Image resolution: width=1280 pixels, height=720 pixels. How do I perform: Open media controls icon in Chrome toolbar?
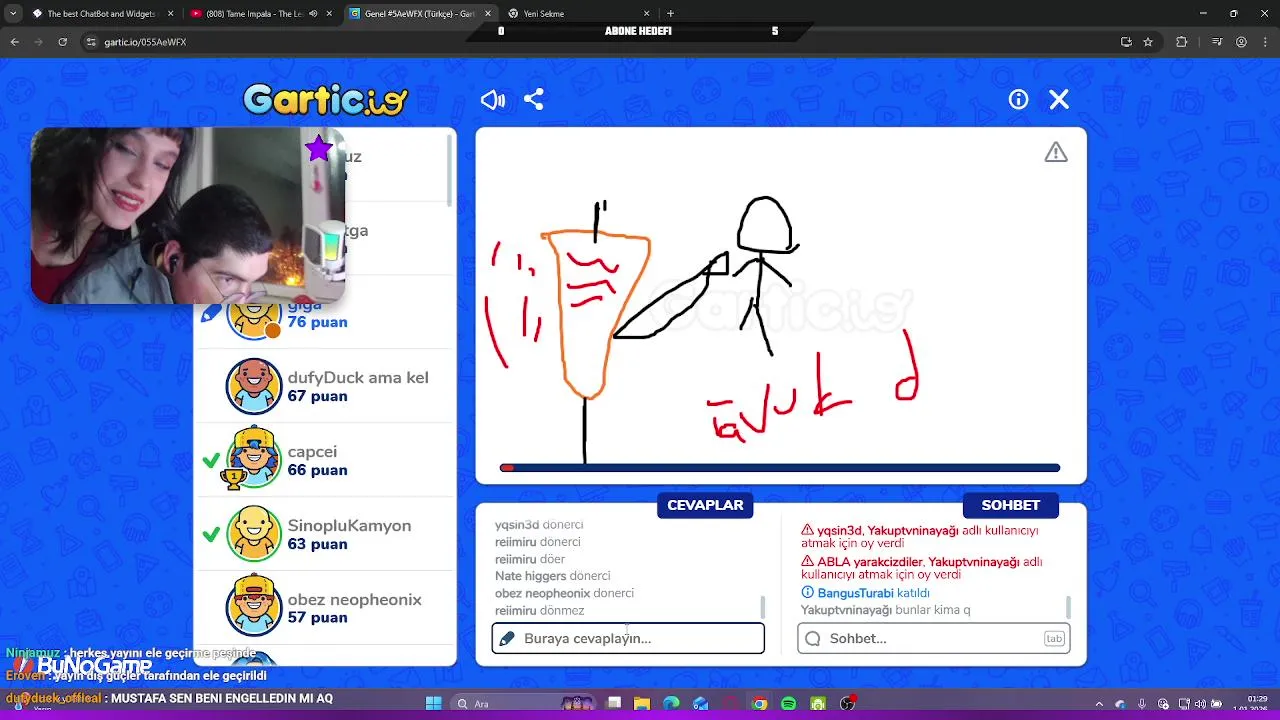tap(1217, 42)
